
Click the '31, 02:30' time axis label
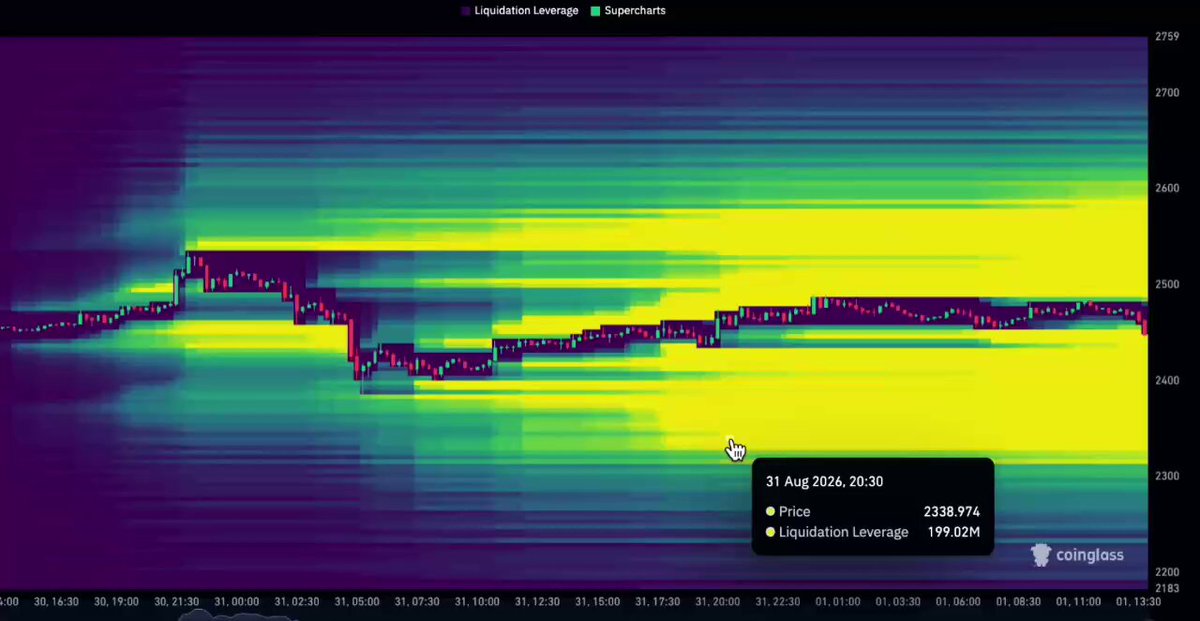(x=296, y=602)
